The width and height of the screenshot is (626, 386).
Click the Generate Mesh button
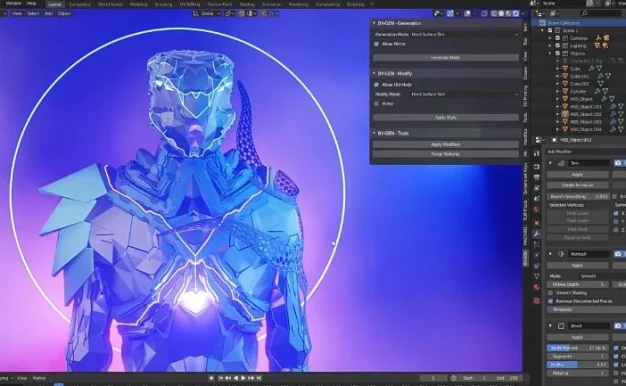coord(446,58)
